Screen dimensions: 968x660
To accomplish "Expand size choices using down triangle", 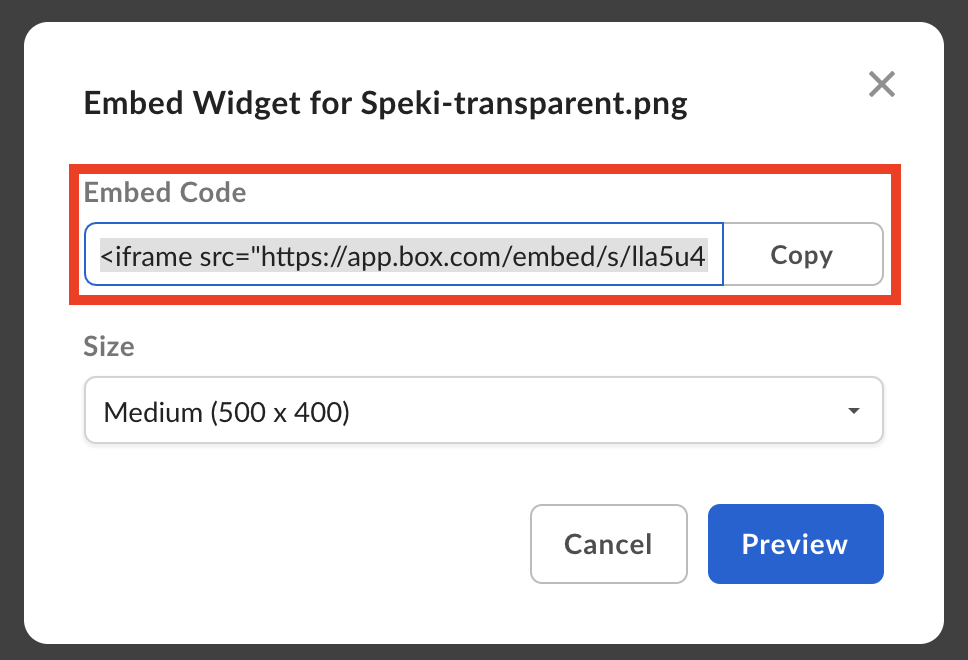I will click(854, 411).
